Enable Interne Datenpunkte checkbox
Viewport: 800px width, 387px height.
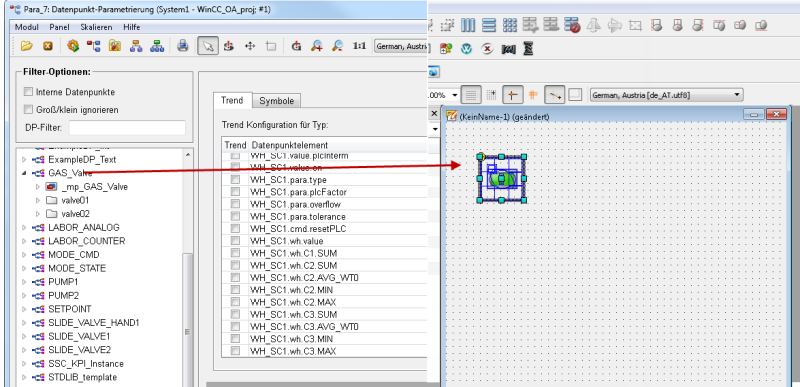pos(28,92)
